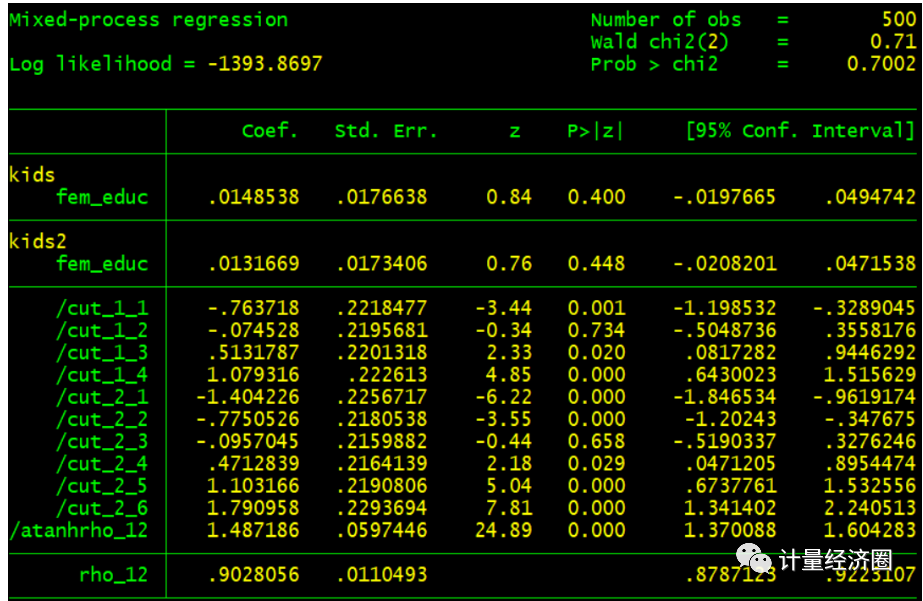
Task: Click the /atanhrho_12 row label
Action: tap(78, 530)
